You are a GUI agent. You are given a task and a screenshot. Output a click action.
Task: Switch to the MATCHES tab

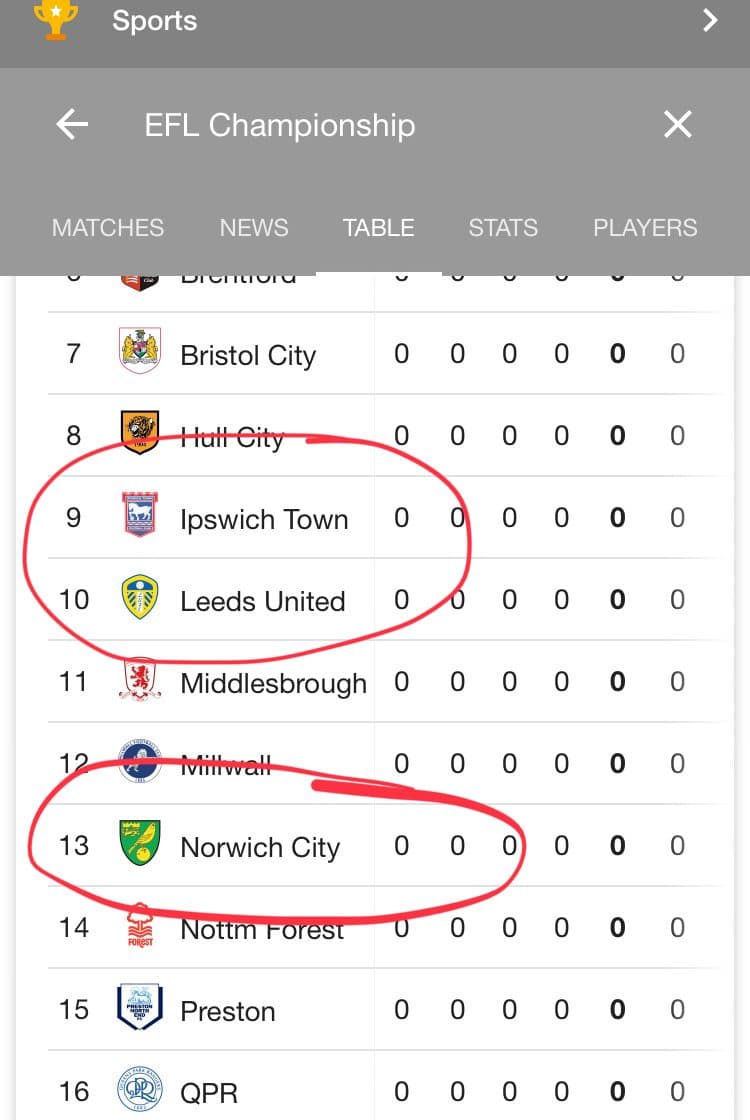click(x=108, y=228)
